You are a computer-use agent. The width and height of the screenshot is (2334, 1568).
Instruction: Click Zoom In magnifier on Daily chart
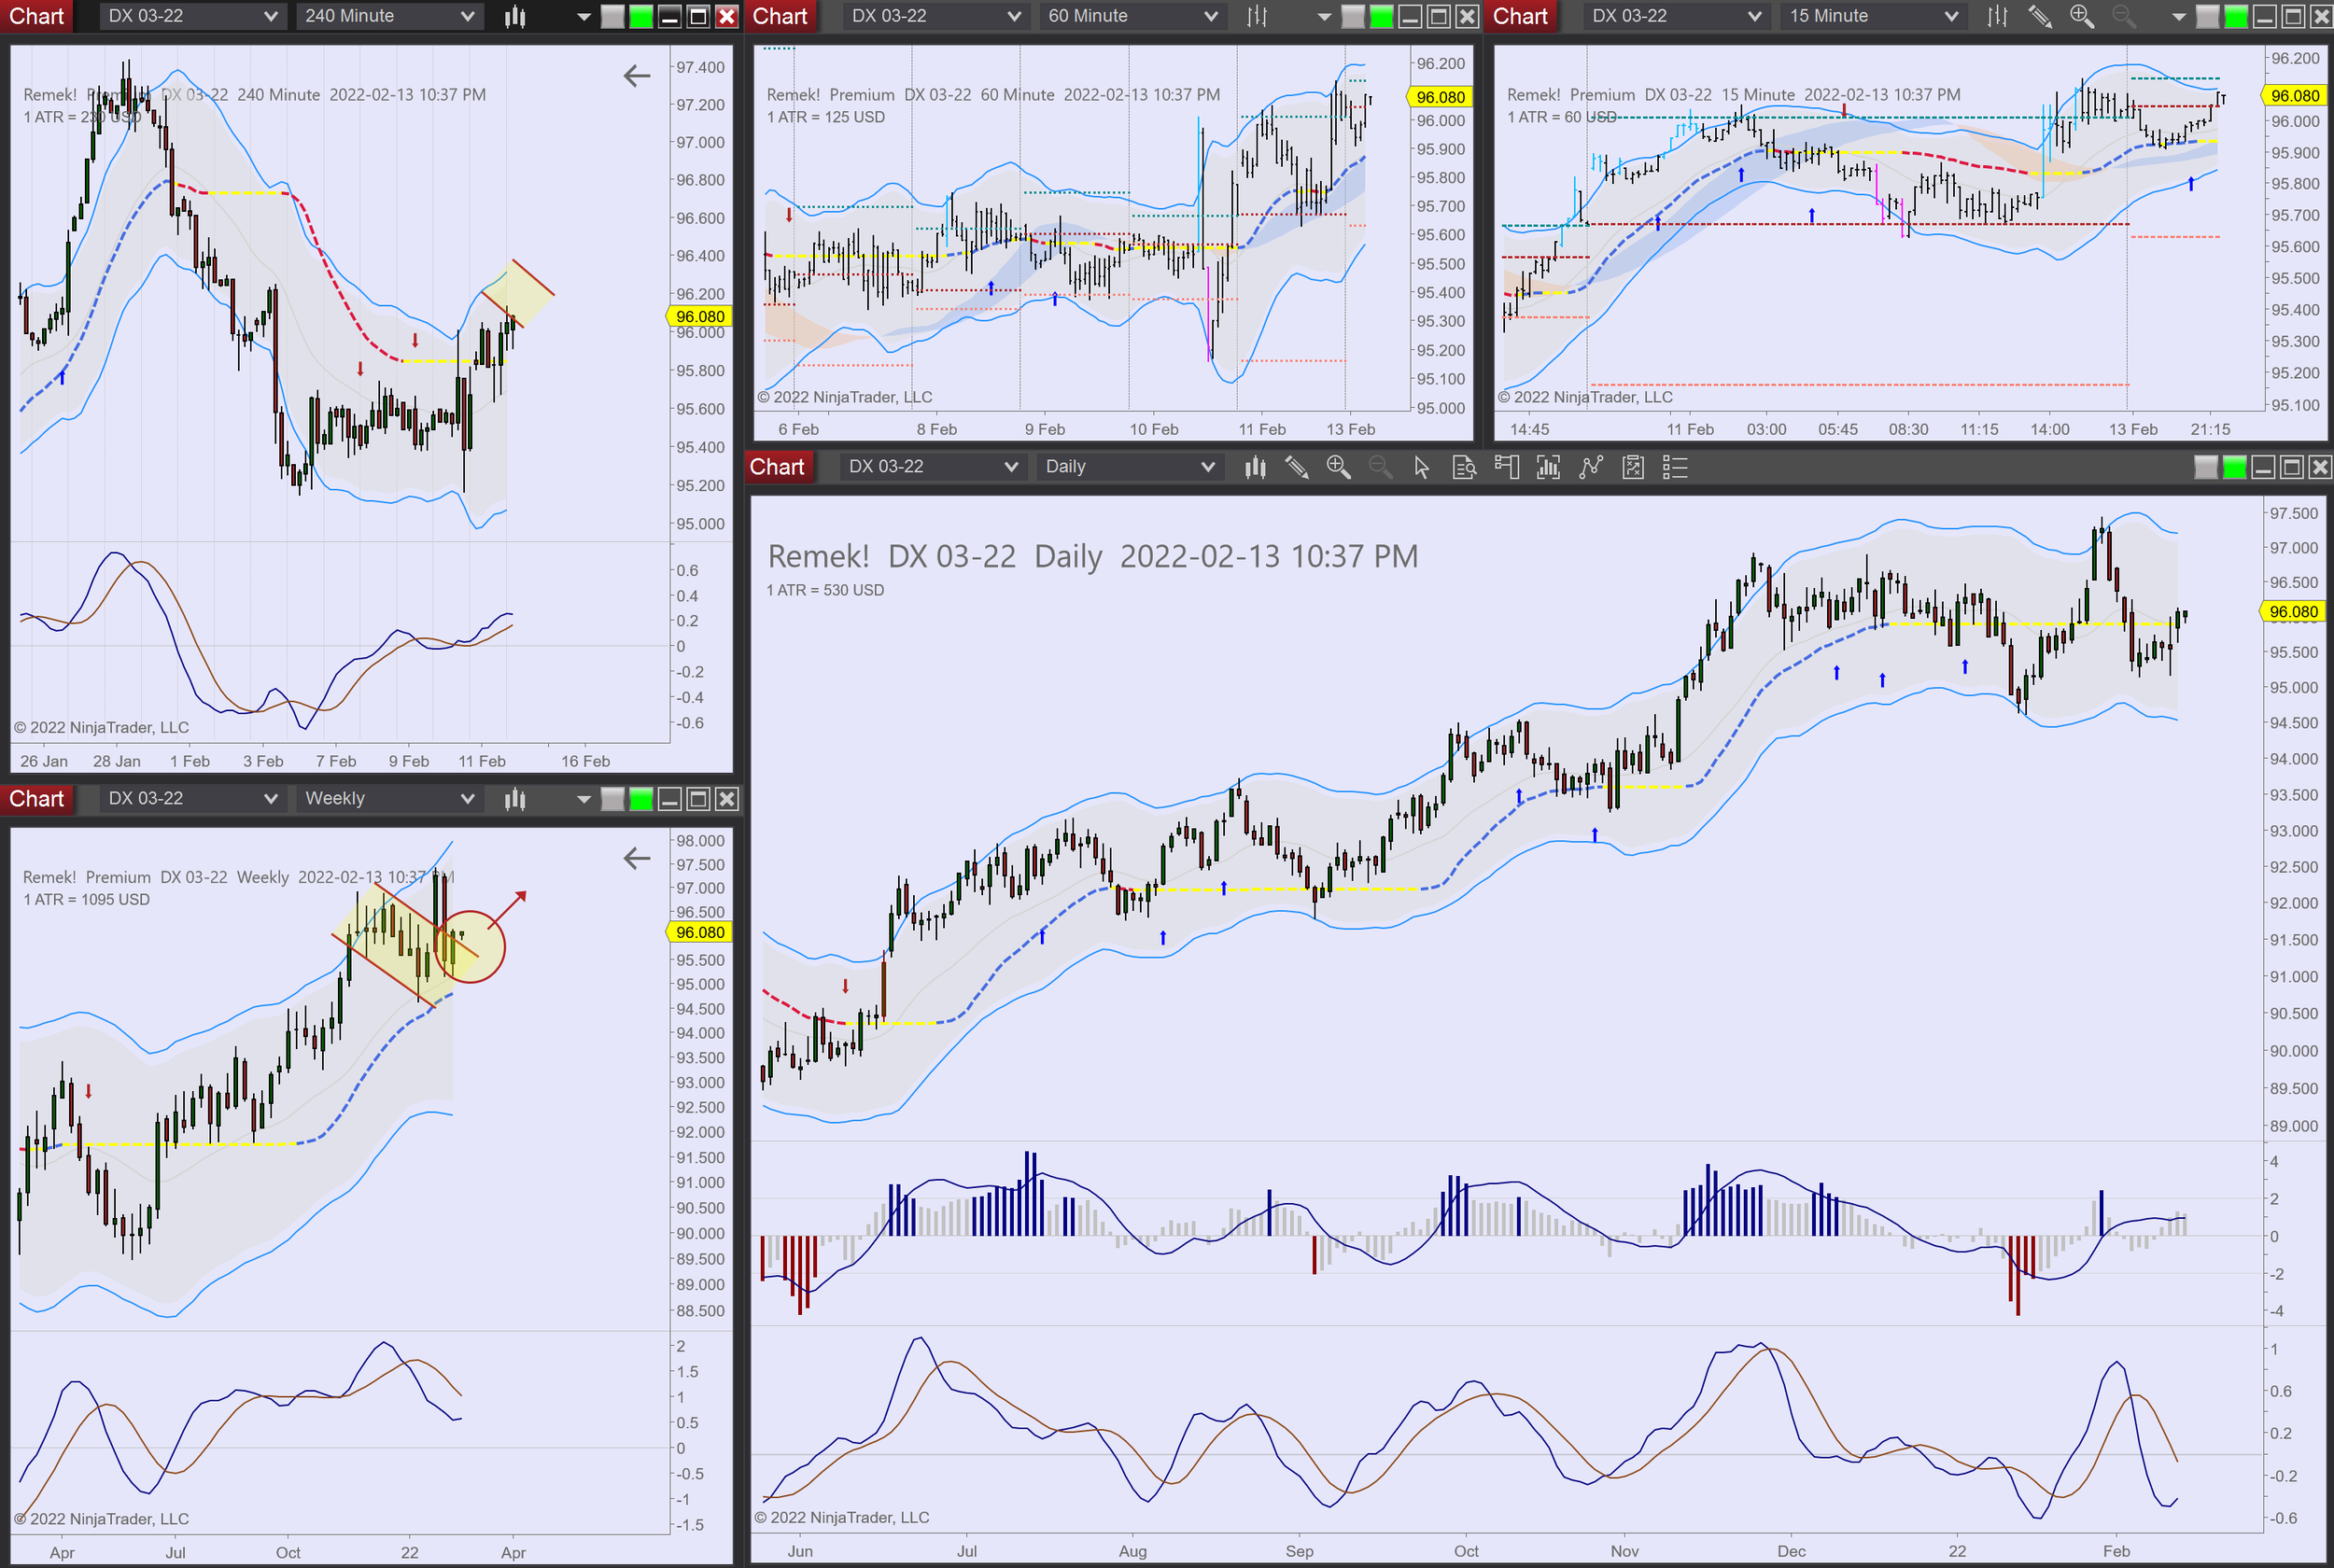[1338, 467]
